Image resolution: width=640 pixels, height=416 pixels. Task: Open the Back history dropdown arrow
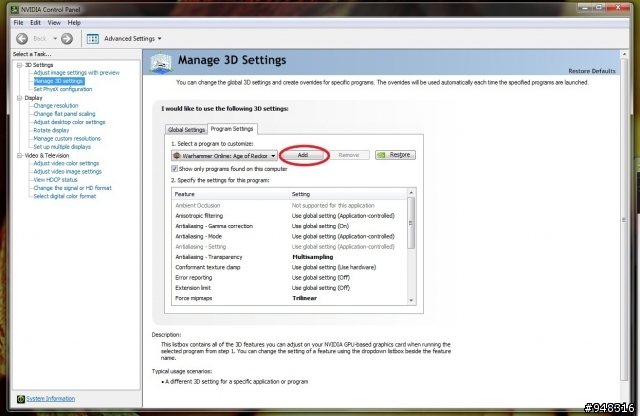click(55, 39)
